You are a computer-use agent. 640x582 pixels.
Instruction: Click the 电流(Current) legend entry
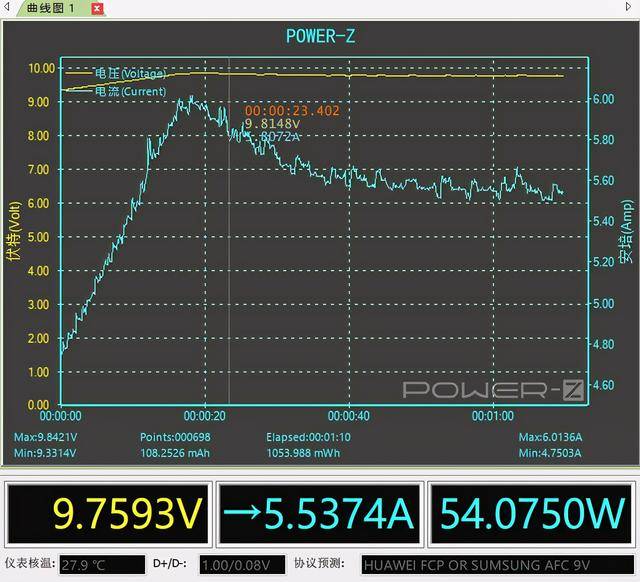(116, 91)
